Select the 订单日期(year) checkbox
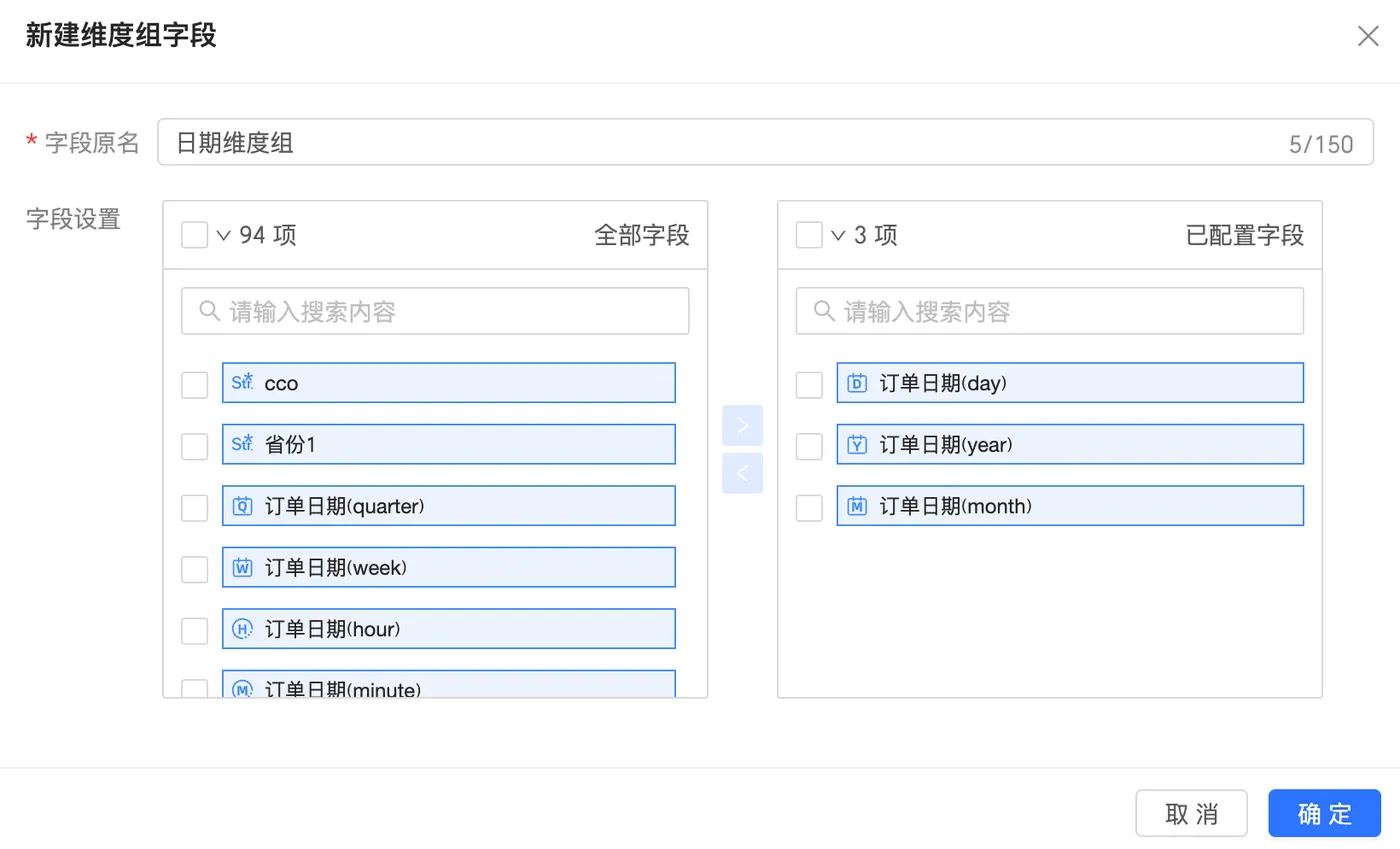1400x849 pixels. (x=809, y=446)
